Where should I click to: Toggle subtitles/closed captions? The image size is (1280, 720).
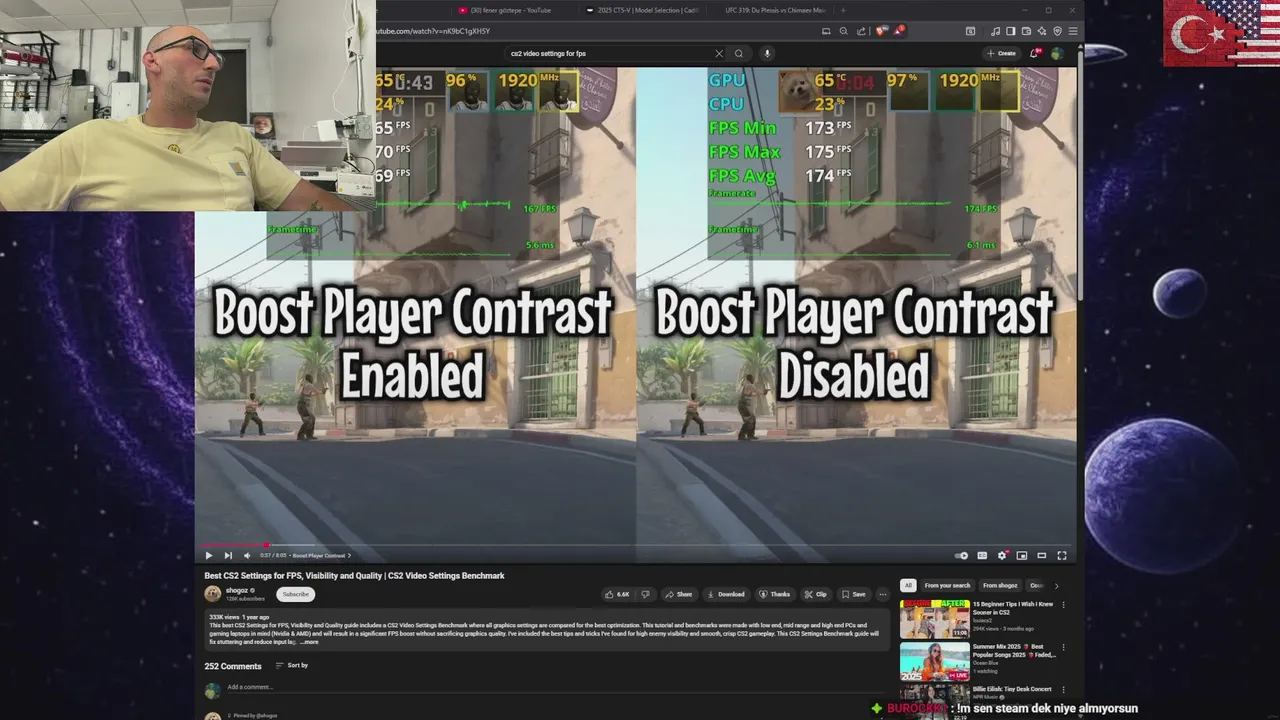(x=982, y=556)
